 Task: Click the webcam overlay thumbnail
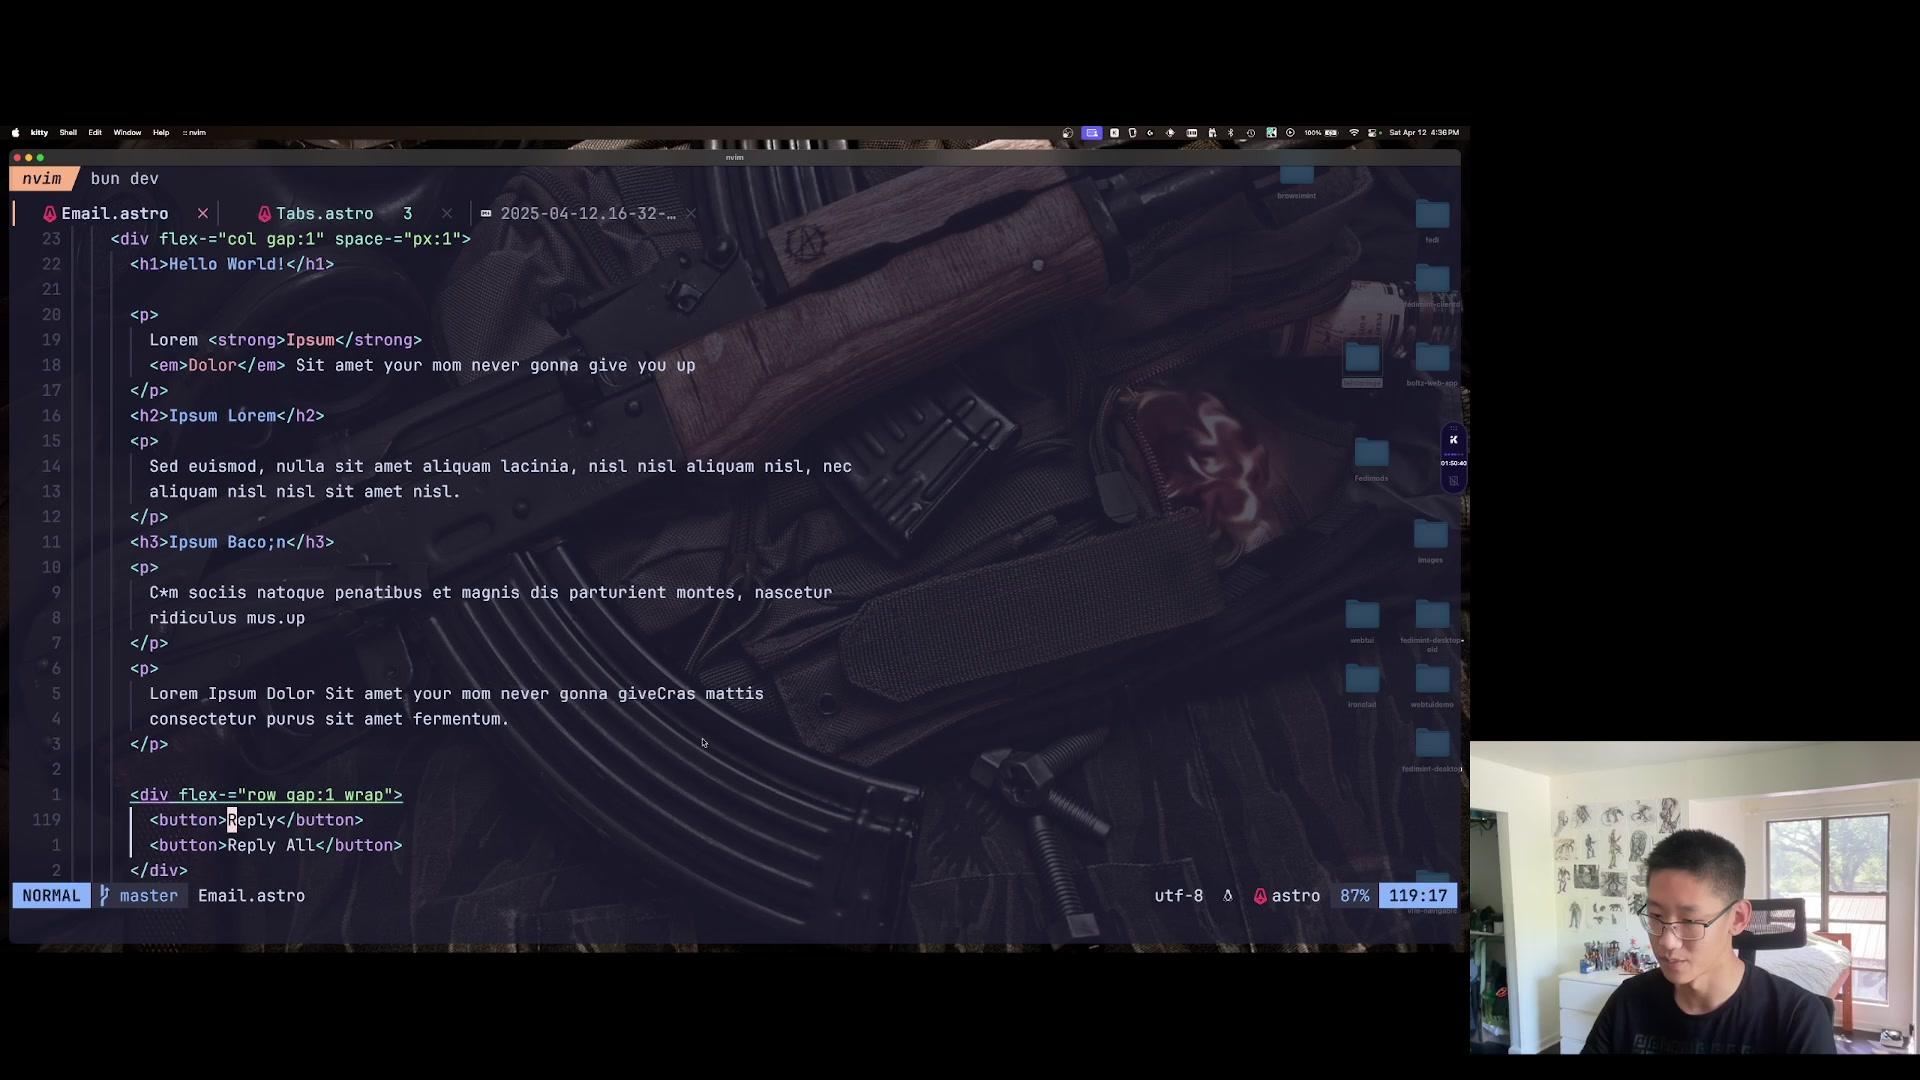pyautogui.click(x=1694, y=897)
